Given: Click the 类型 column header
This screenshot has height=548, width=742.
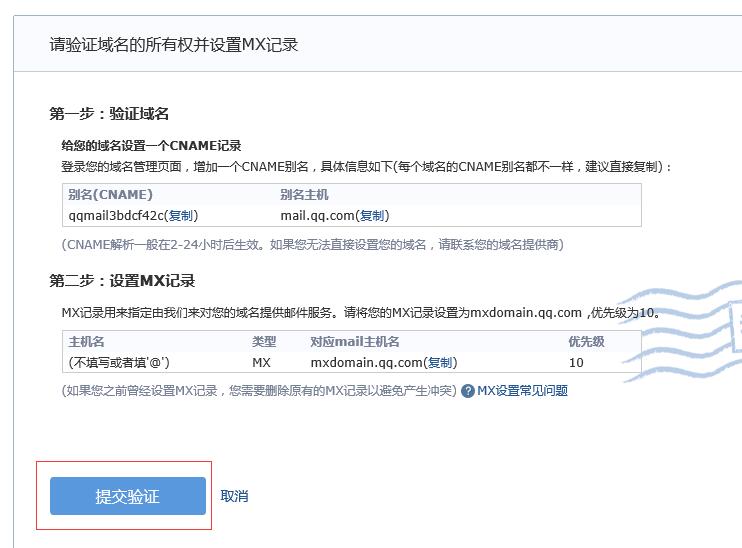Looking at the screenshot, I should click(264, 342).
